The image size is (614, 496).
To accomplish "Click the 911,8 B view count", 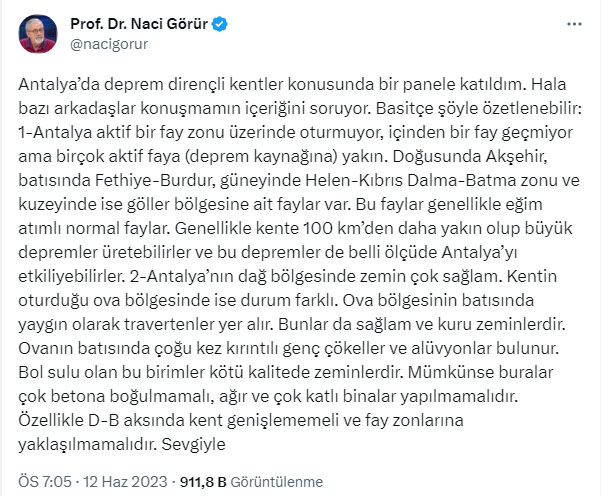I will click(x=203, y=482).
